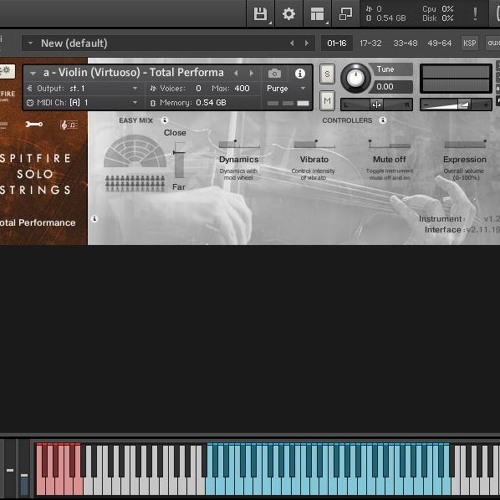This screenshot has height=500, width=500.
Task: Click the Tune label
Action: [x=385, y=69]
